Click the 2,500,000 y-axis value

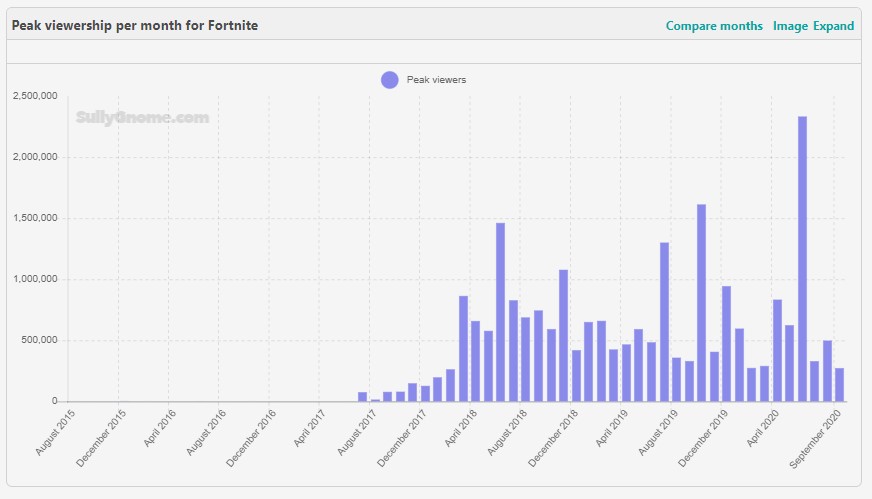35,96
